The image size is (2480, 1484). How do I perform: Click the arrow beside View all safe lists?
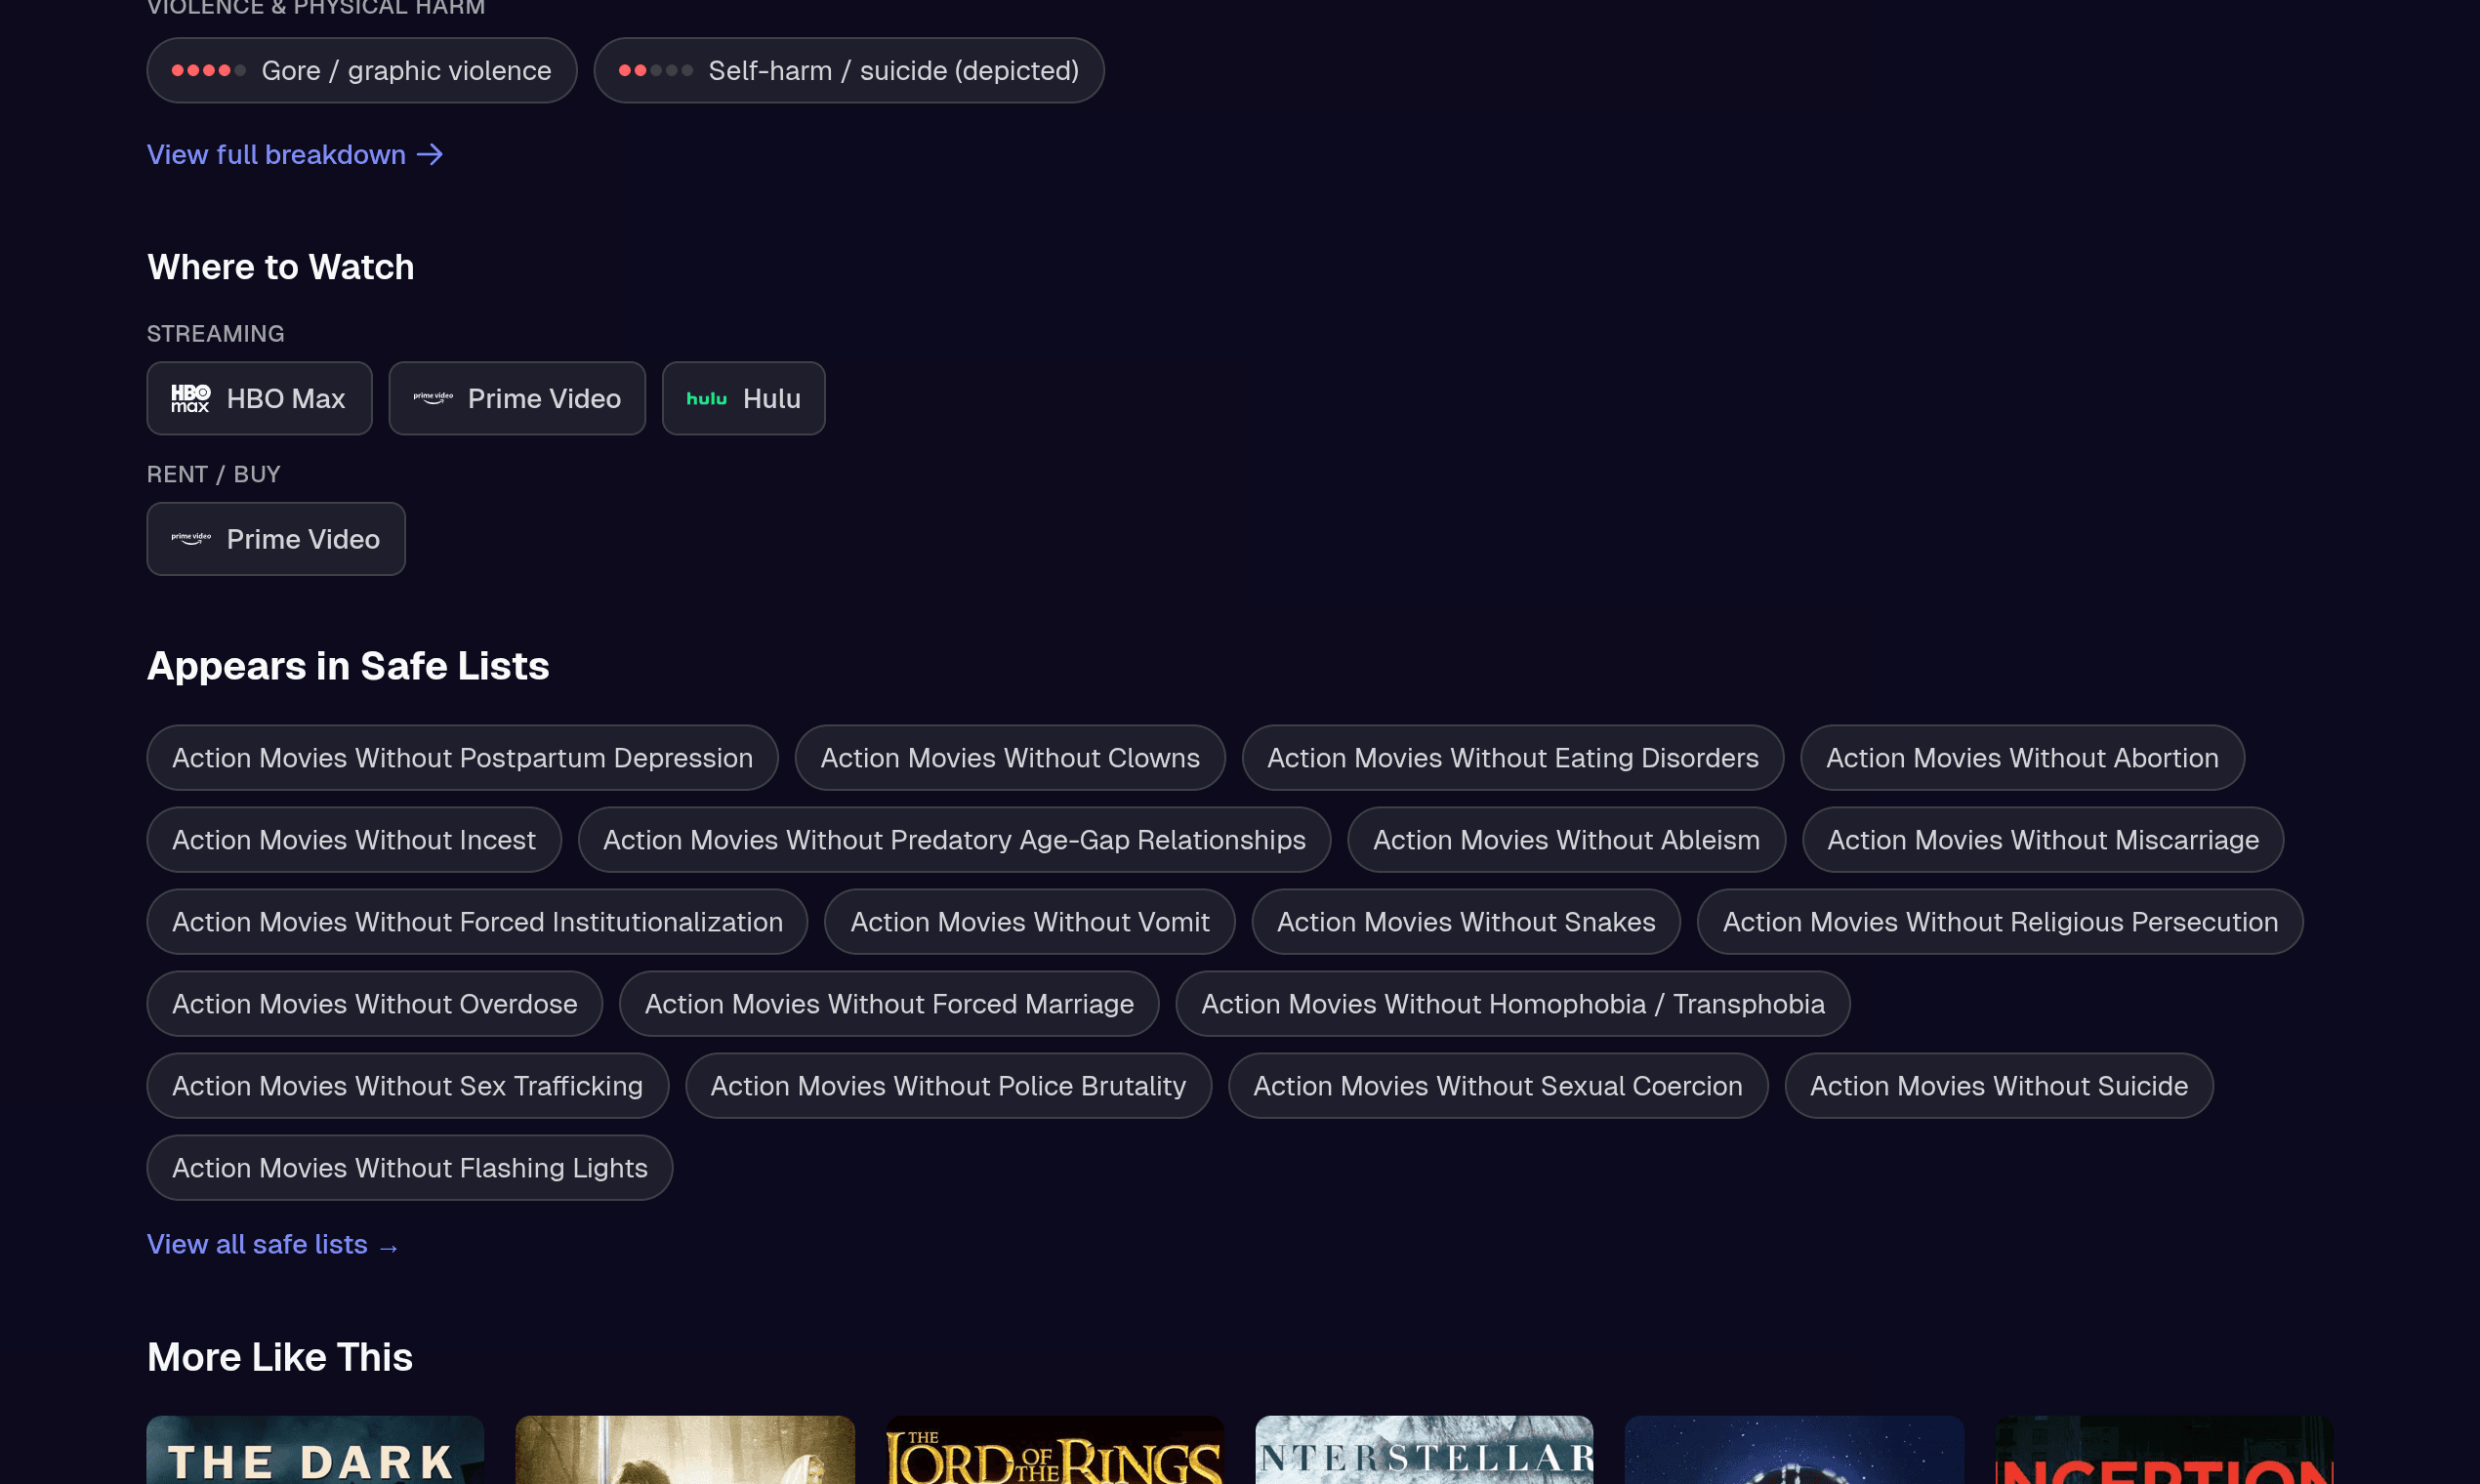(x=389, y=1245)
